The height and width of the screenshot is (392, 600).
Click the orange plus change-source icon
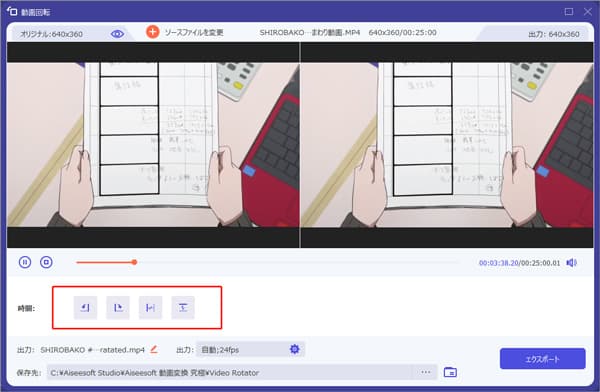[153, 32]
